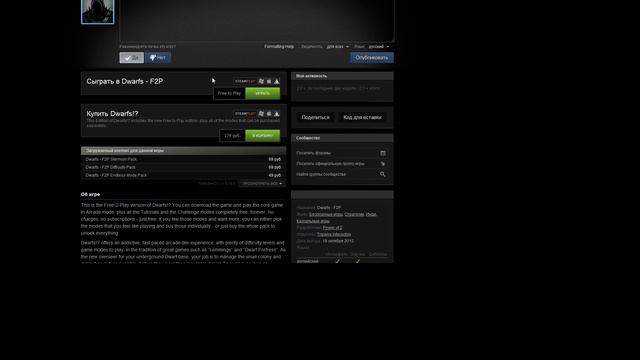
Task: Click the thumbs-down 'Нет' recommend button
Action: pyautogui.click(x=158, y=58)
